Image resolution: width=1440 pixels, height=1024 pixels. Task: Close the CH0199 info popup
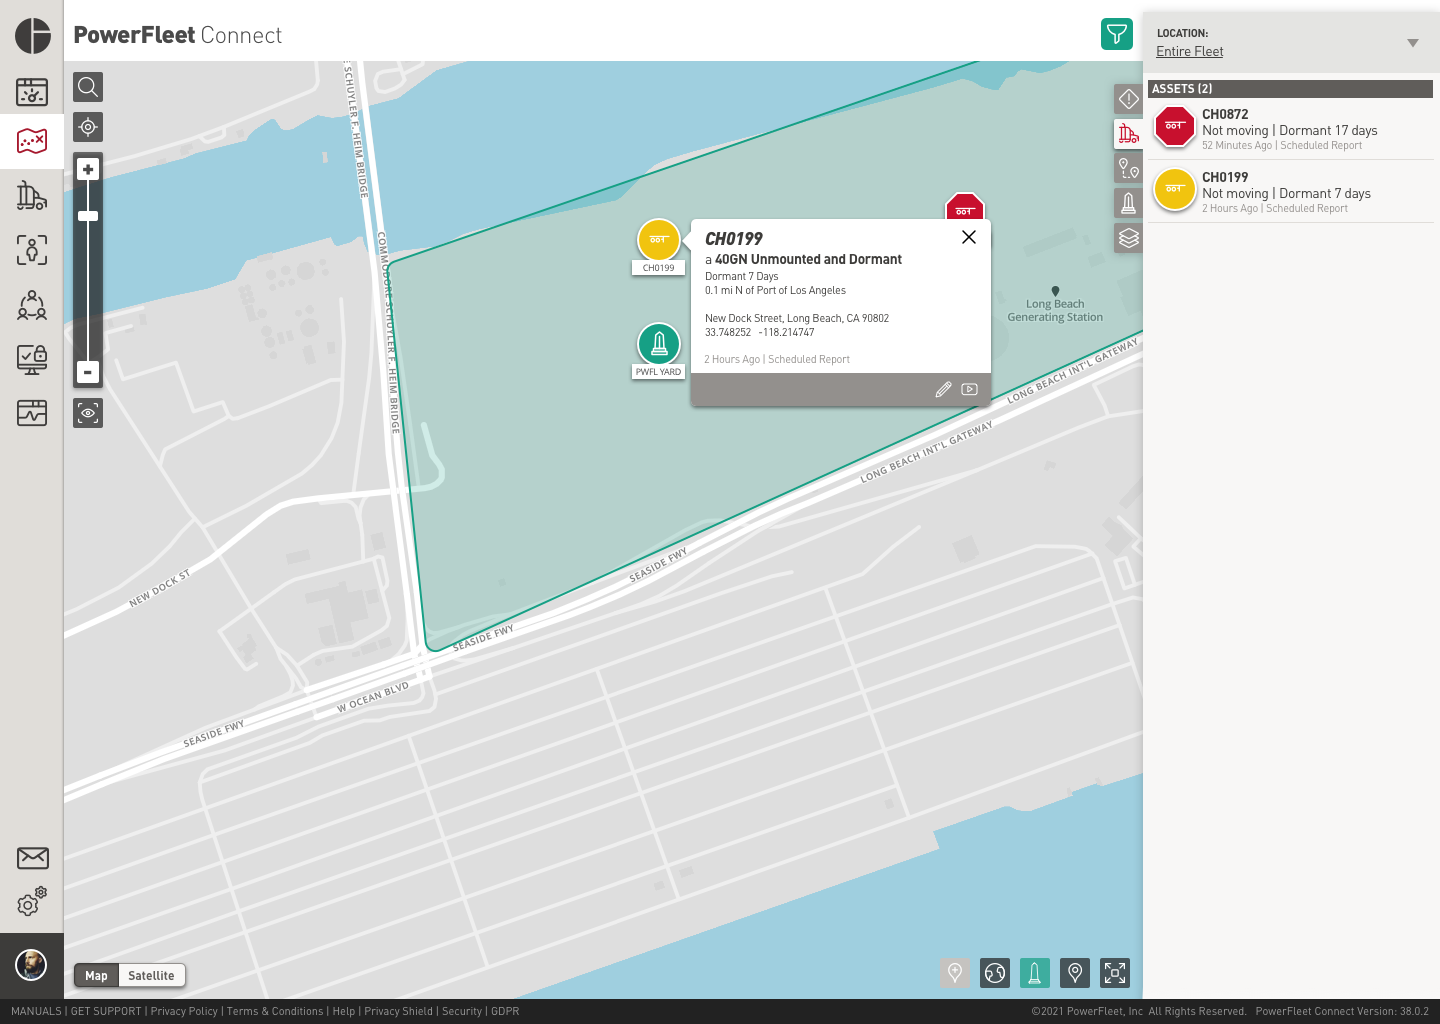969,237
